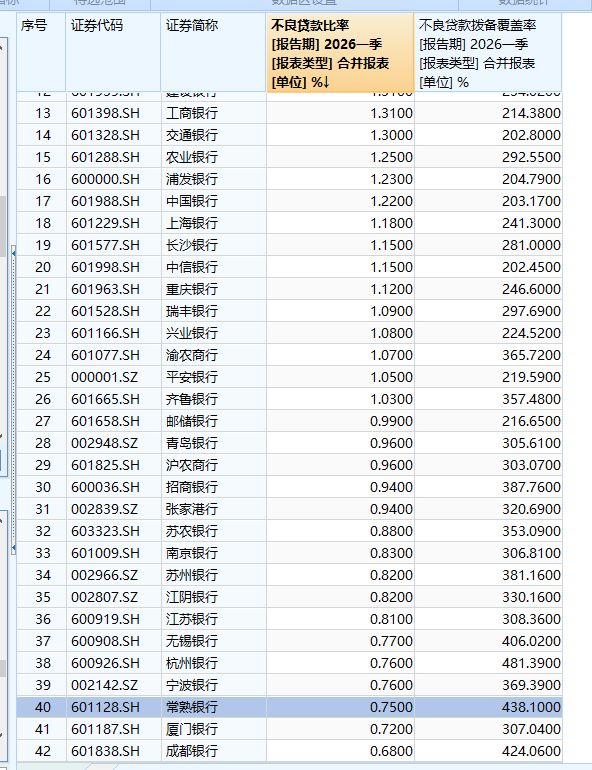The height and width of the screenshot is (770, 592).
Task: Click 杭州银行 coverage value 481.3900
Action: coord(488,663)
